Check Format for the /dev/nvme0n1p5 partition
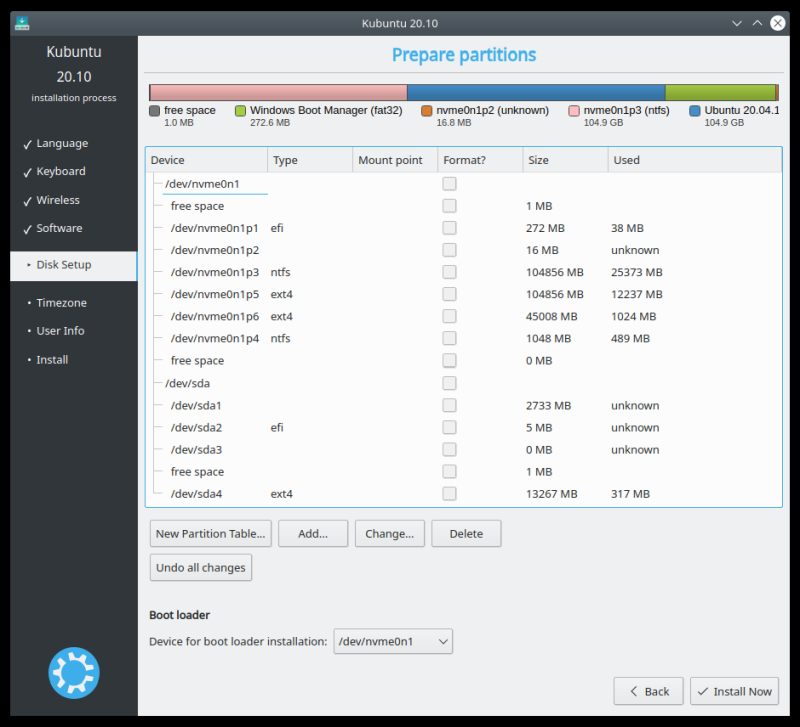 coord(449,294)
